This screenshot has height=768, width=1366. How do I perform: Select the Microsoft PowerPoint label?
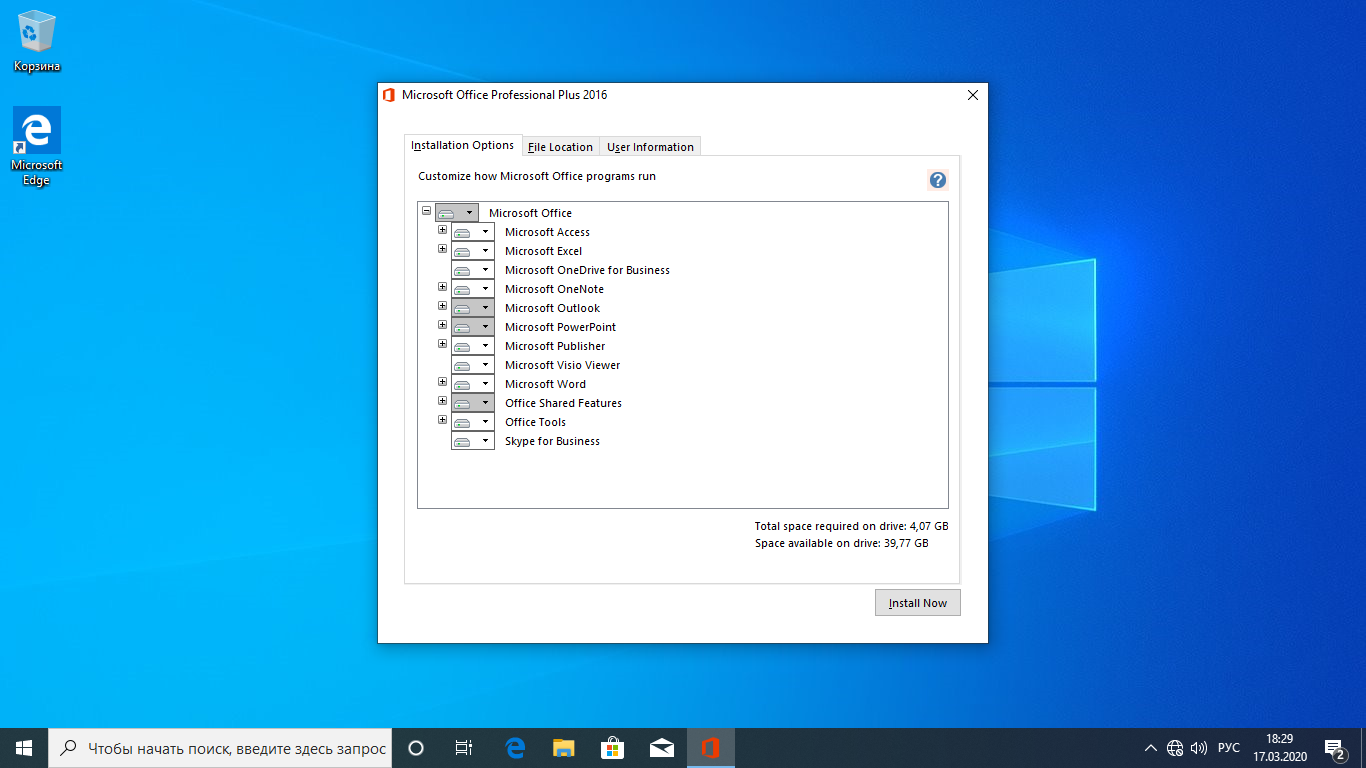(560, 327)
